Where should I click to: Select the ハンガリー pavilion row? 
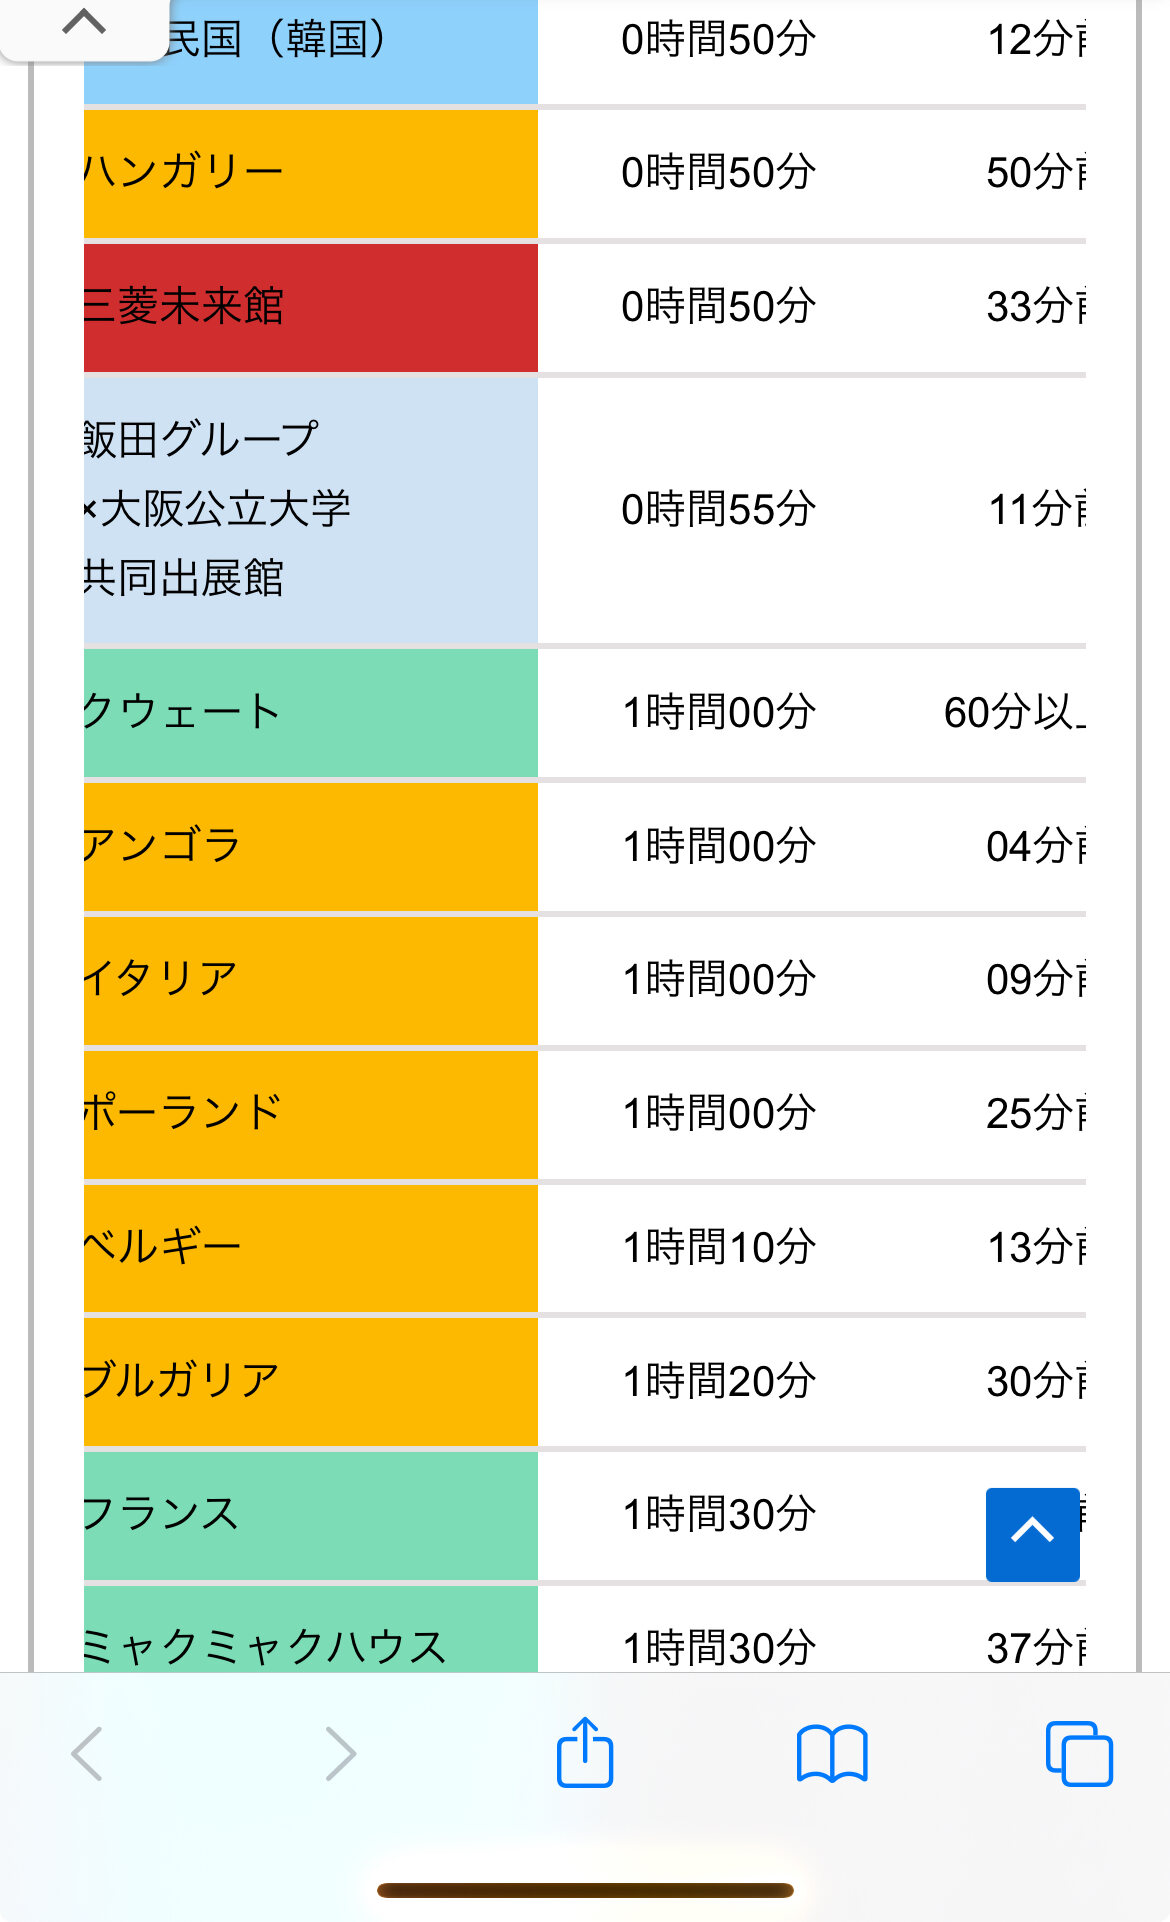310,173
